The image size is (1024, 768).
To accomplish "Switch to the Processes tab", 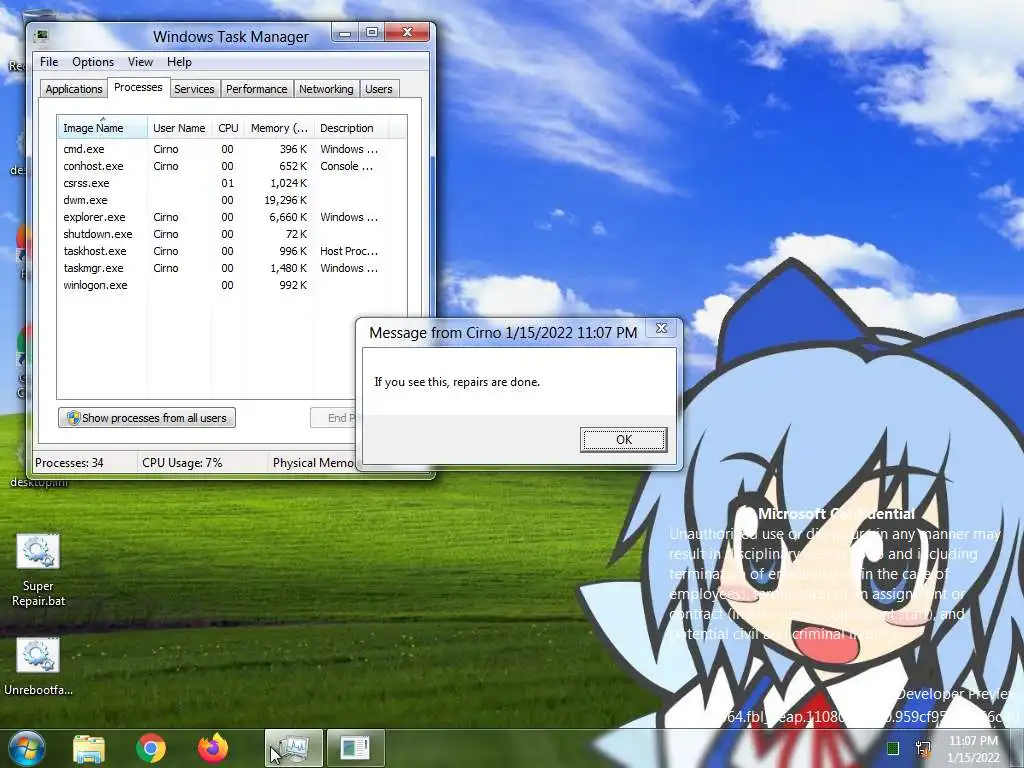I will pyautogui.click(x=138, y=88).
